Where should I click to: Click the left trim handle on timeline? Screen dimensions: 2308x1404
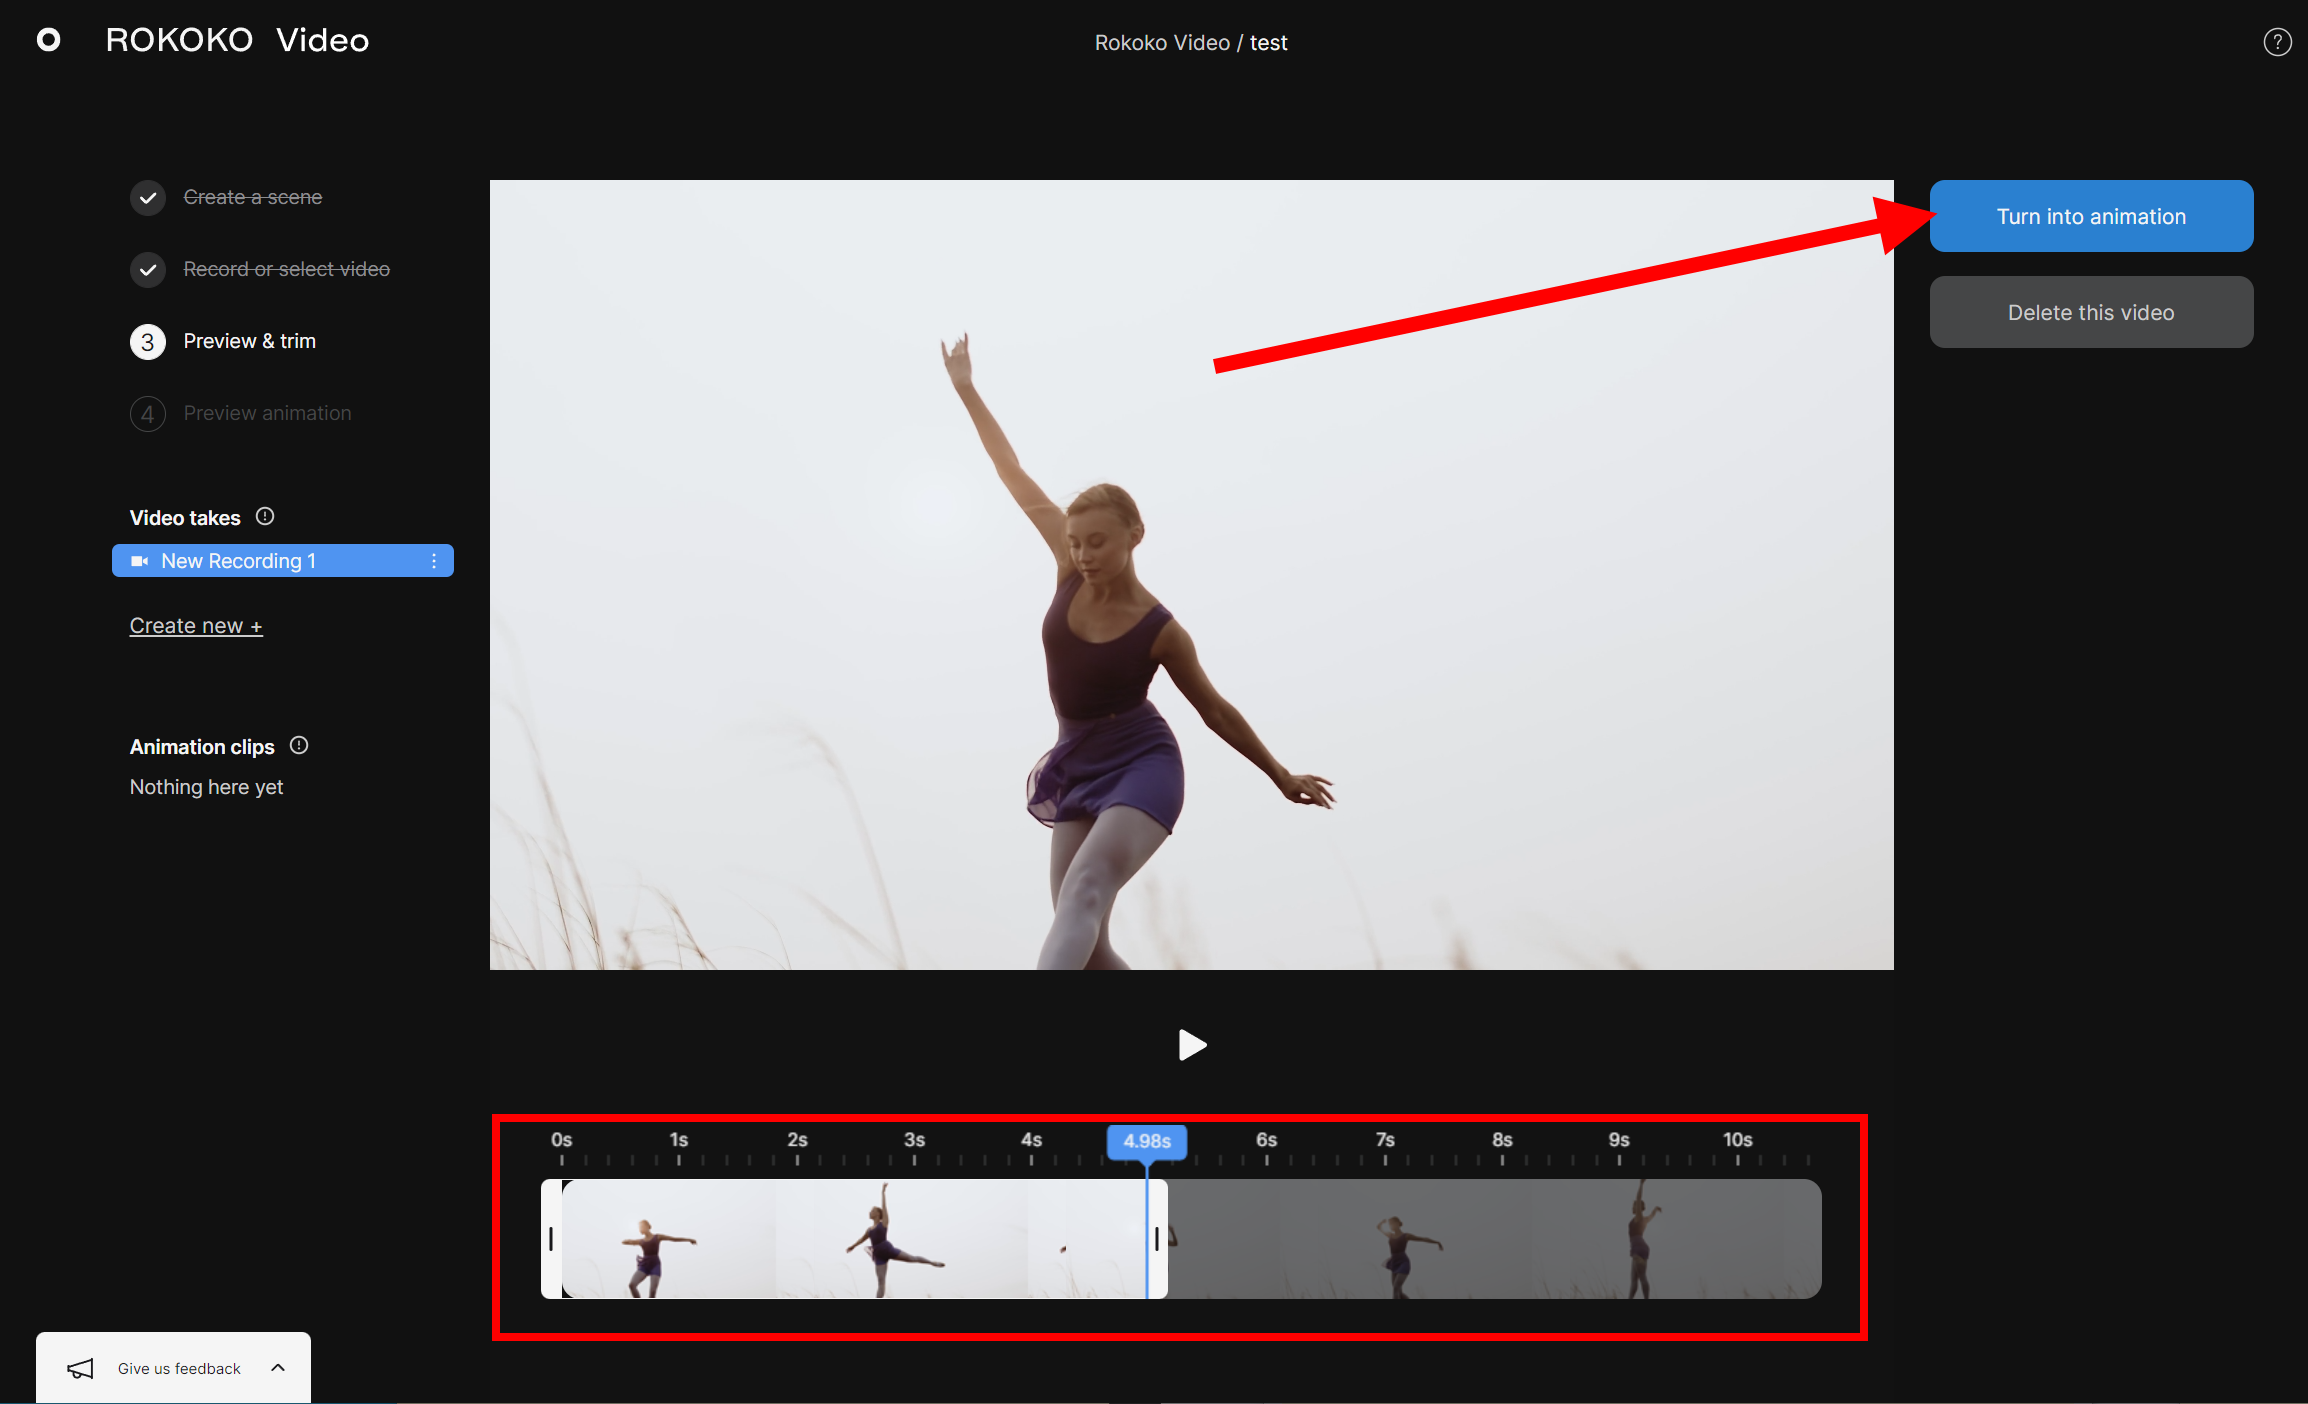pos(551,1239)
